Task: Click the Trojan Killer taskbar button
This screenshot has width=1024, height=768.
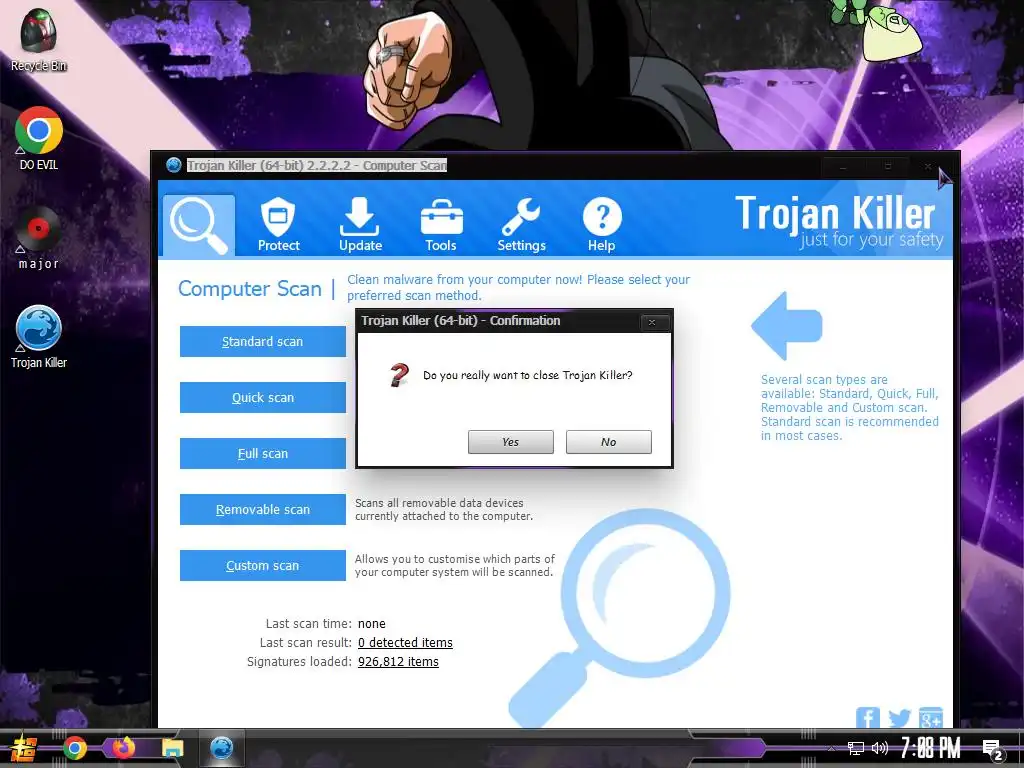Action: coord(221,748)
